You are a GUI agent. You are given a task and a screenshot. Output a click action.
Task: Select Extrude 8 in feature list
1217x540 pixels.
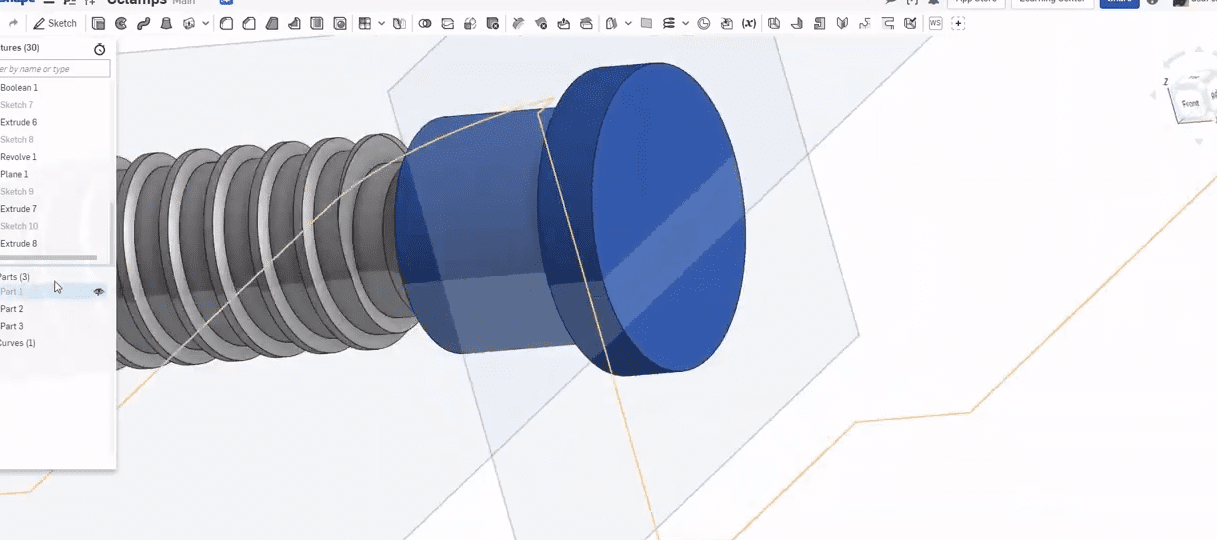pyautogui.click(x=19, y=244)
